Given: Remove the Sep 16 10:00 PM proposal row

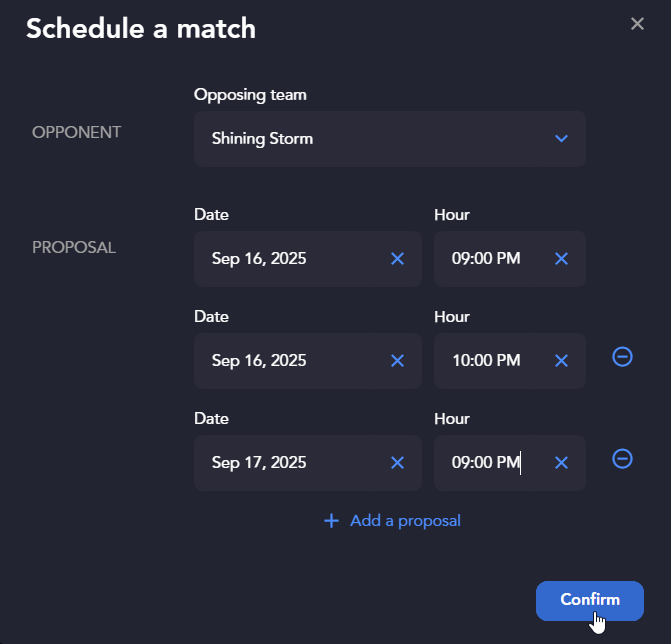Looking at the screenshot, I should (622, 357).
